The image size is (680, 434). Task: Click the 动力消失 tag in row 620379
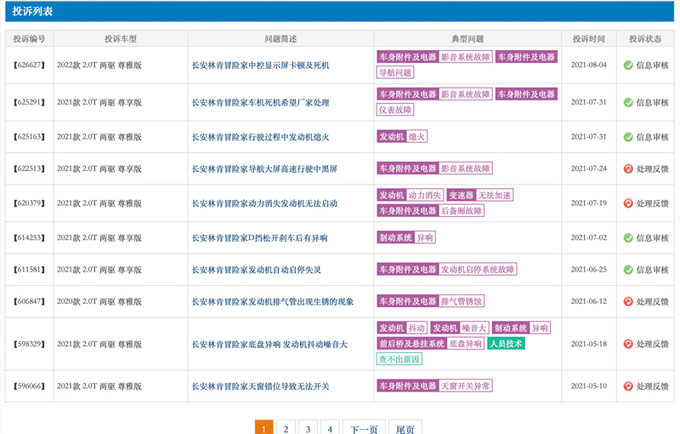coord(425,195)
